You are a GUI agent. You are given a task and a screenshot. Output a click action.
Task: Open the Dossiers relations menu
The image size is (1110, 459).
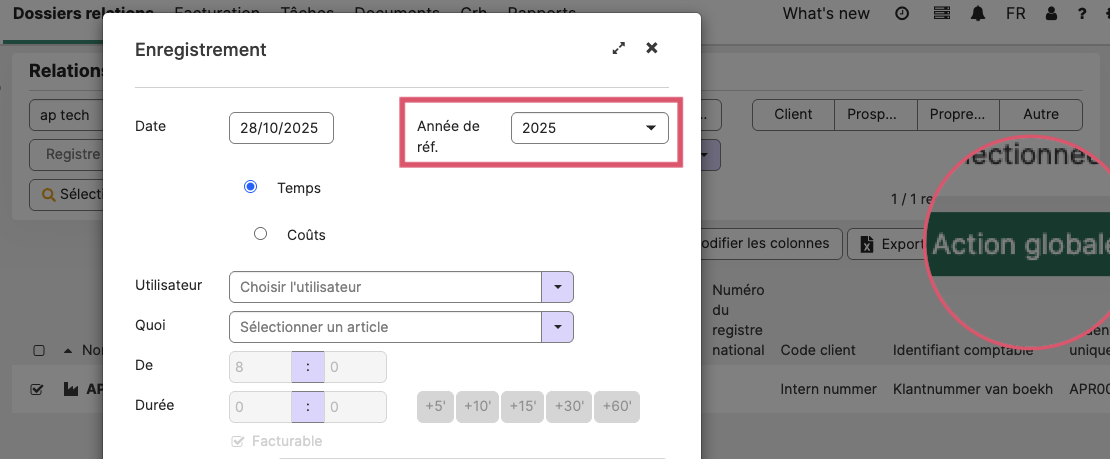84,13
